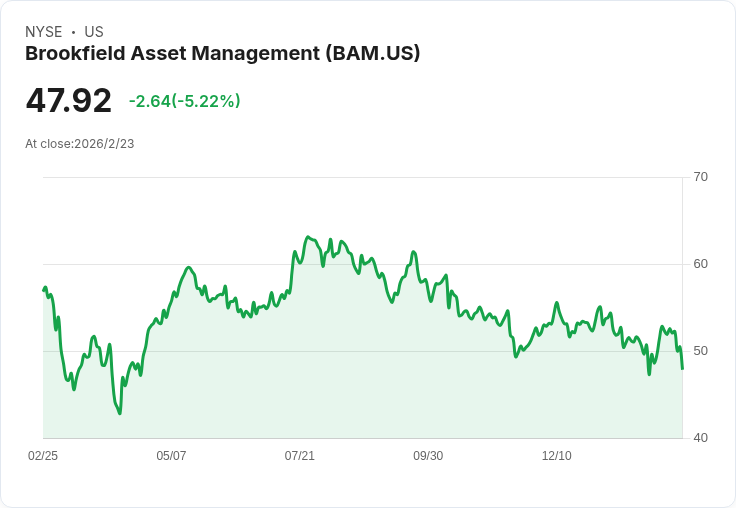This screenshot has height=508, width=736.
Task: Click the first data point at 02/25
Action: point(44,290)
